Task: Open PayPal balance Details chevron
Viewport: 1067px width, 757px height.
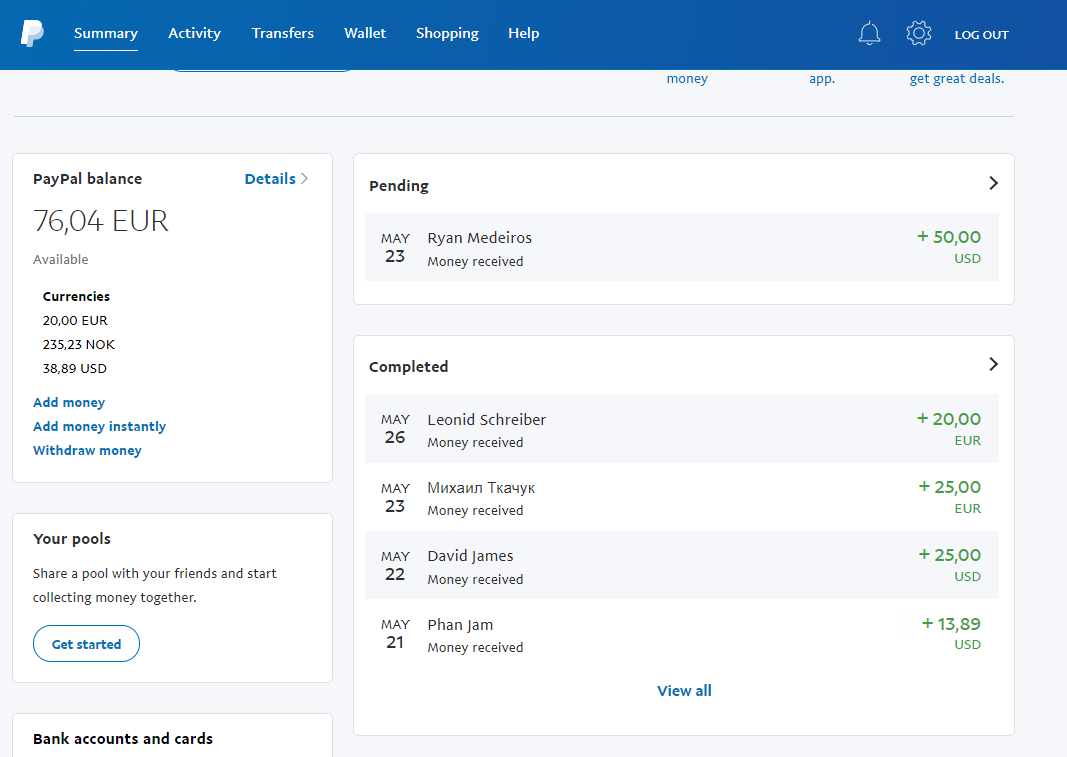Action: 304,178
